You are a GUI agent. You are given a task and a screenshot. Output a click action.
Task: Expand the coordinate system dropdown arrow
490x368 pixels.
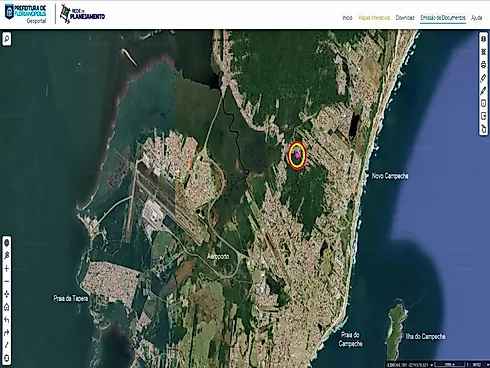[x=432, y=365]
